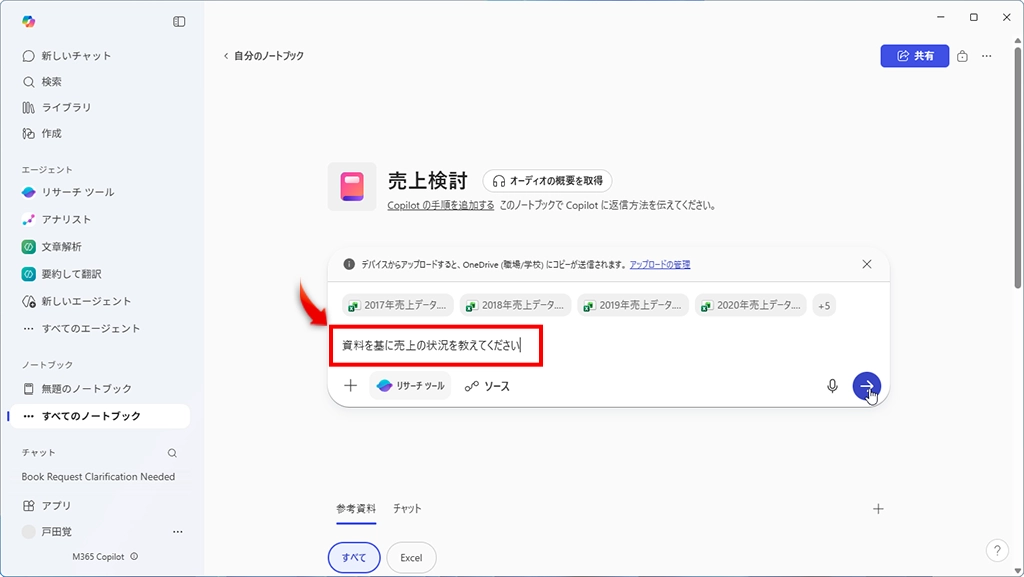Switch to the チャット tab

coord(407,509)
